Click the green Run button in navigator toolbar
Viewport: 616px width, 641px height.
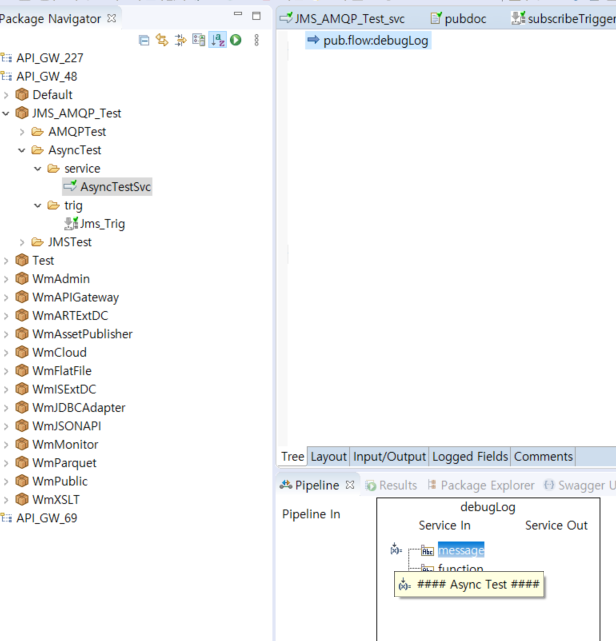pos(236,40)
